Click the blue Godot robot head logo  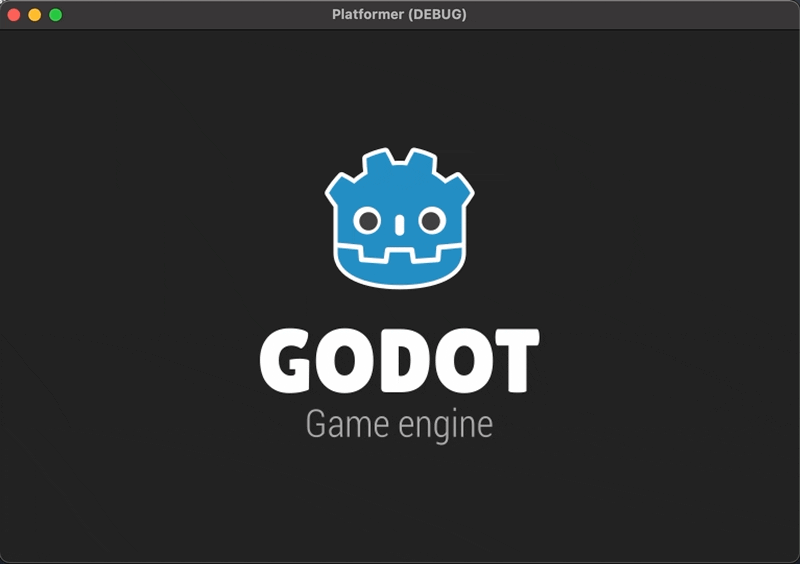[399, 240]
